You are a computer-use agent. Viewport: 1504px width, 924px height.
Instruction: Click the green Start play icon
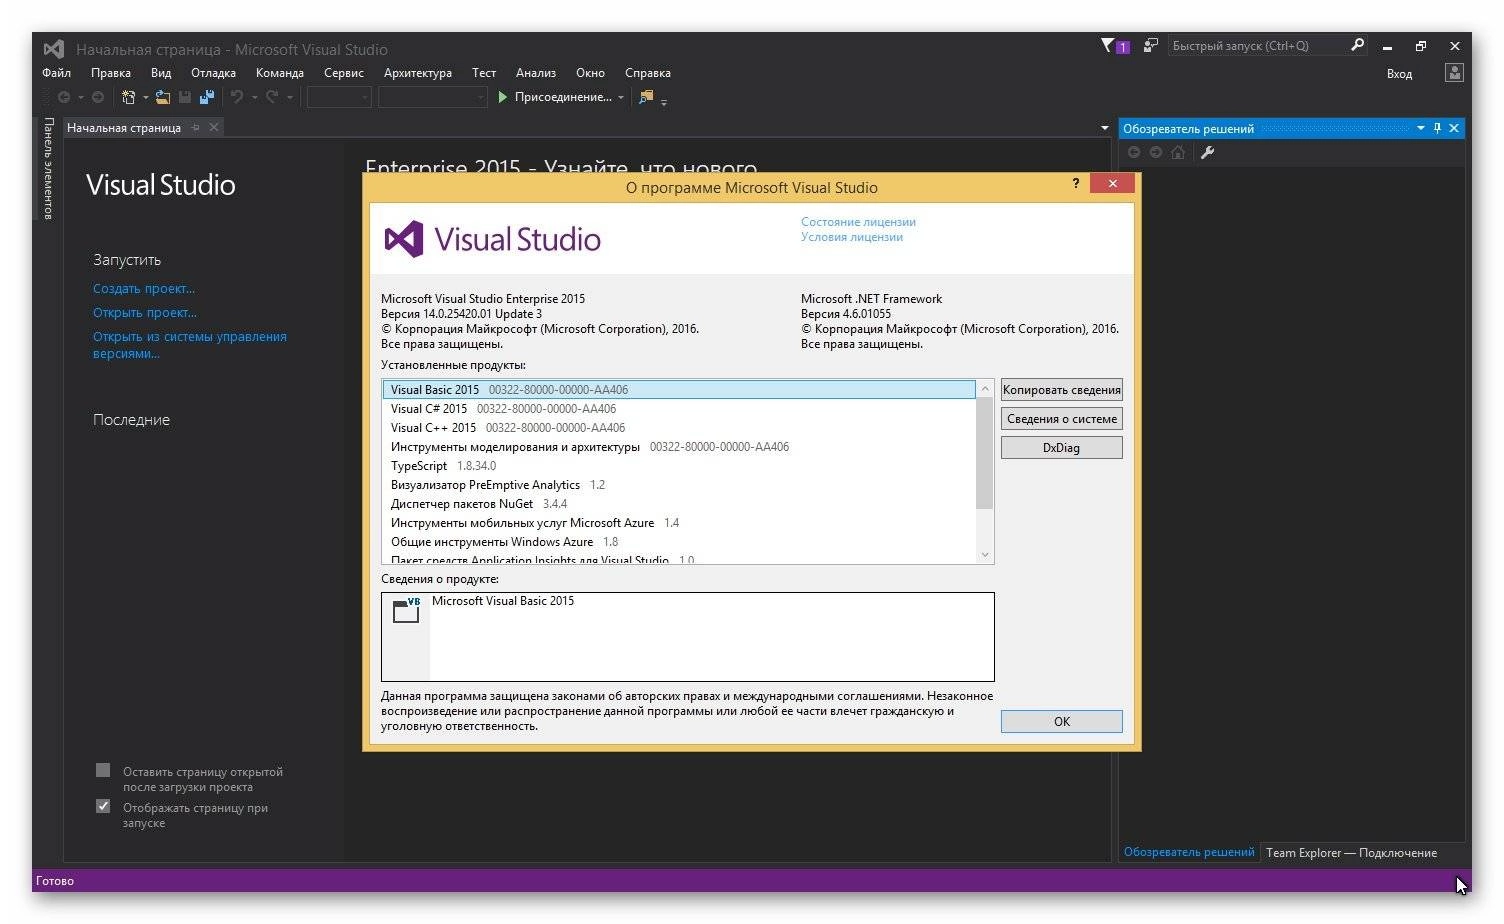tap(503, 97)
